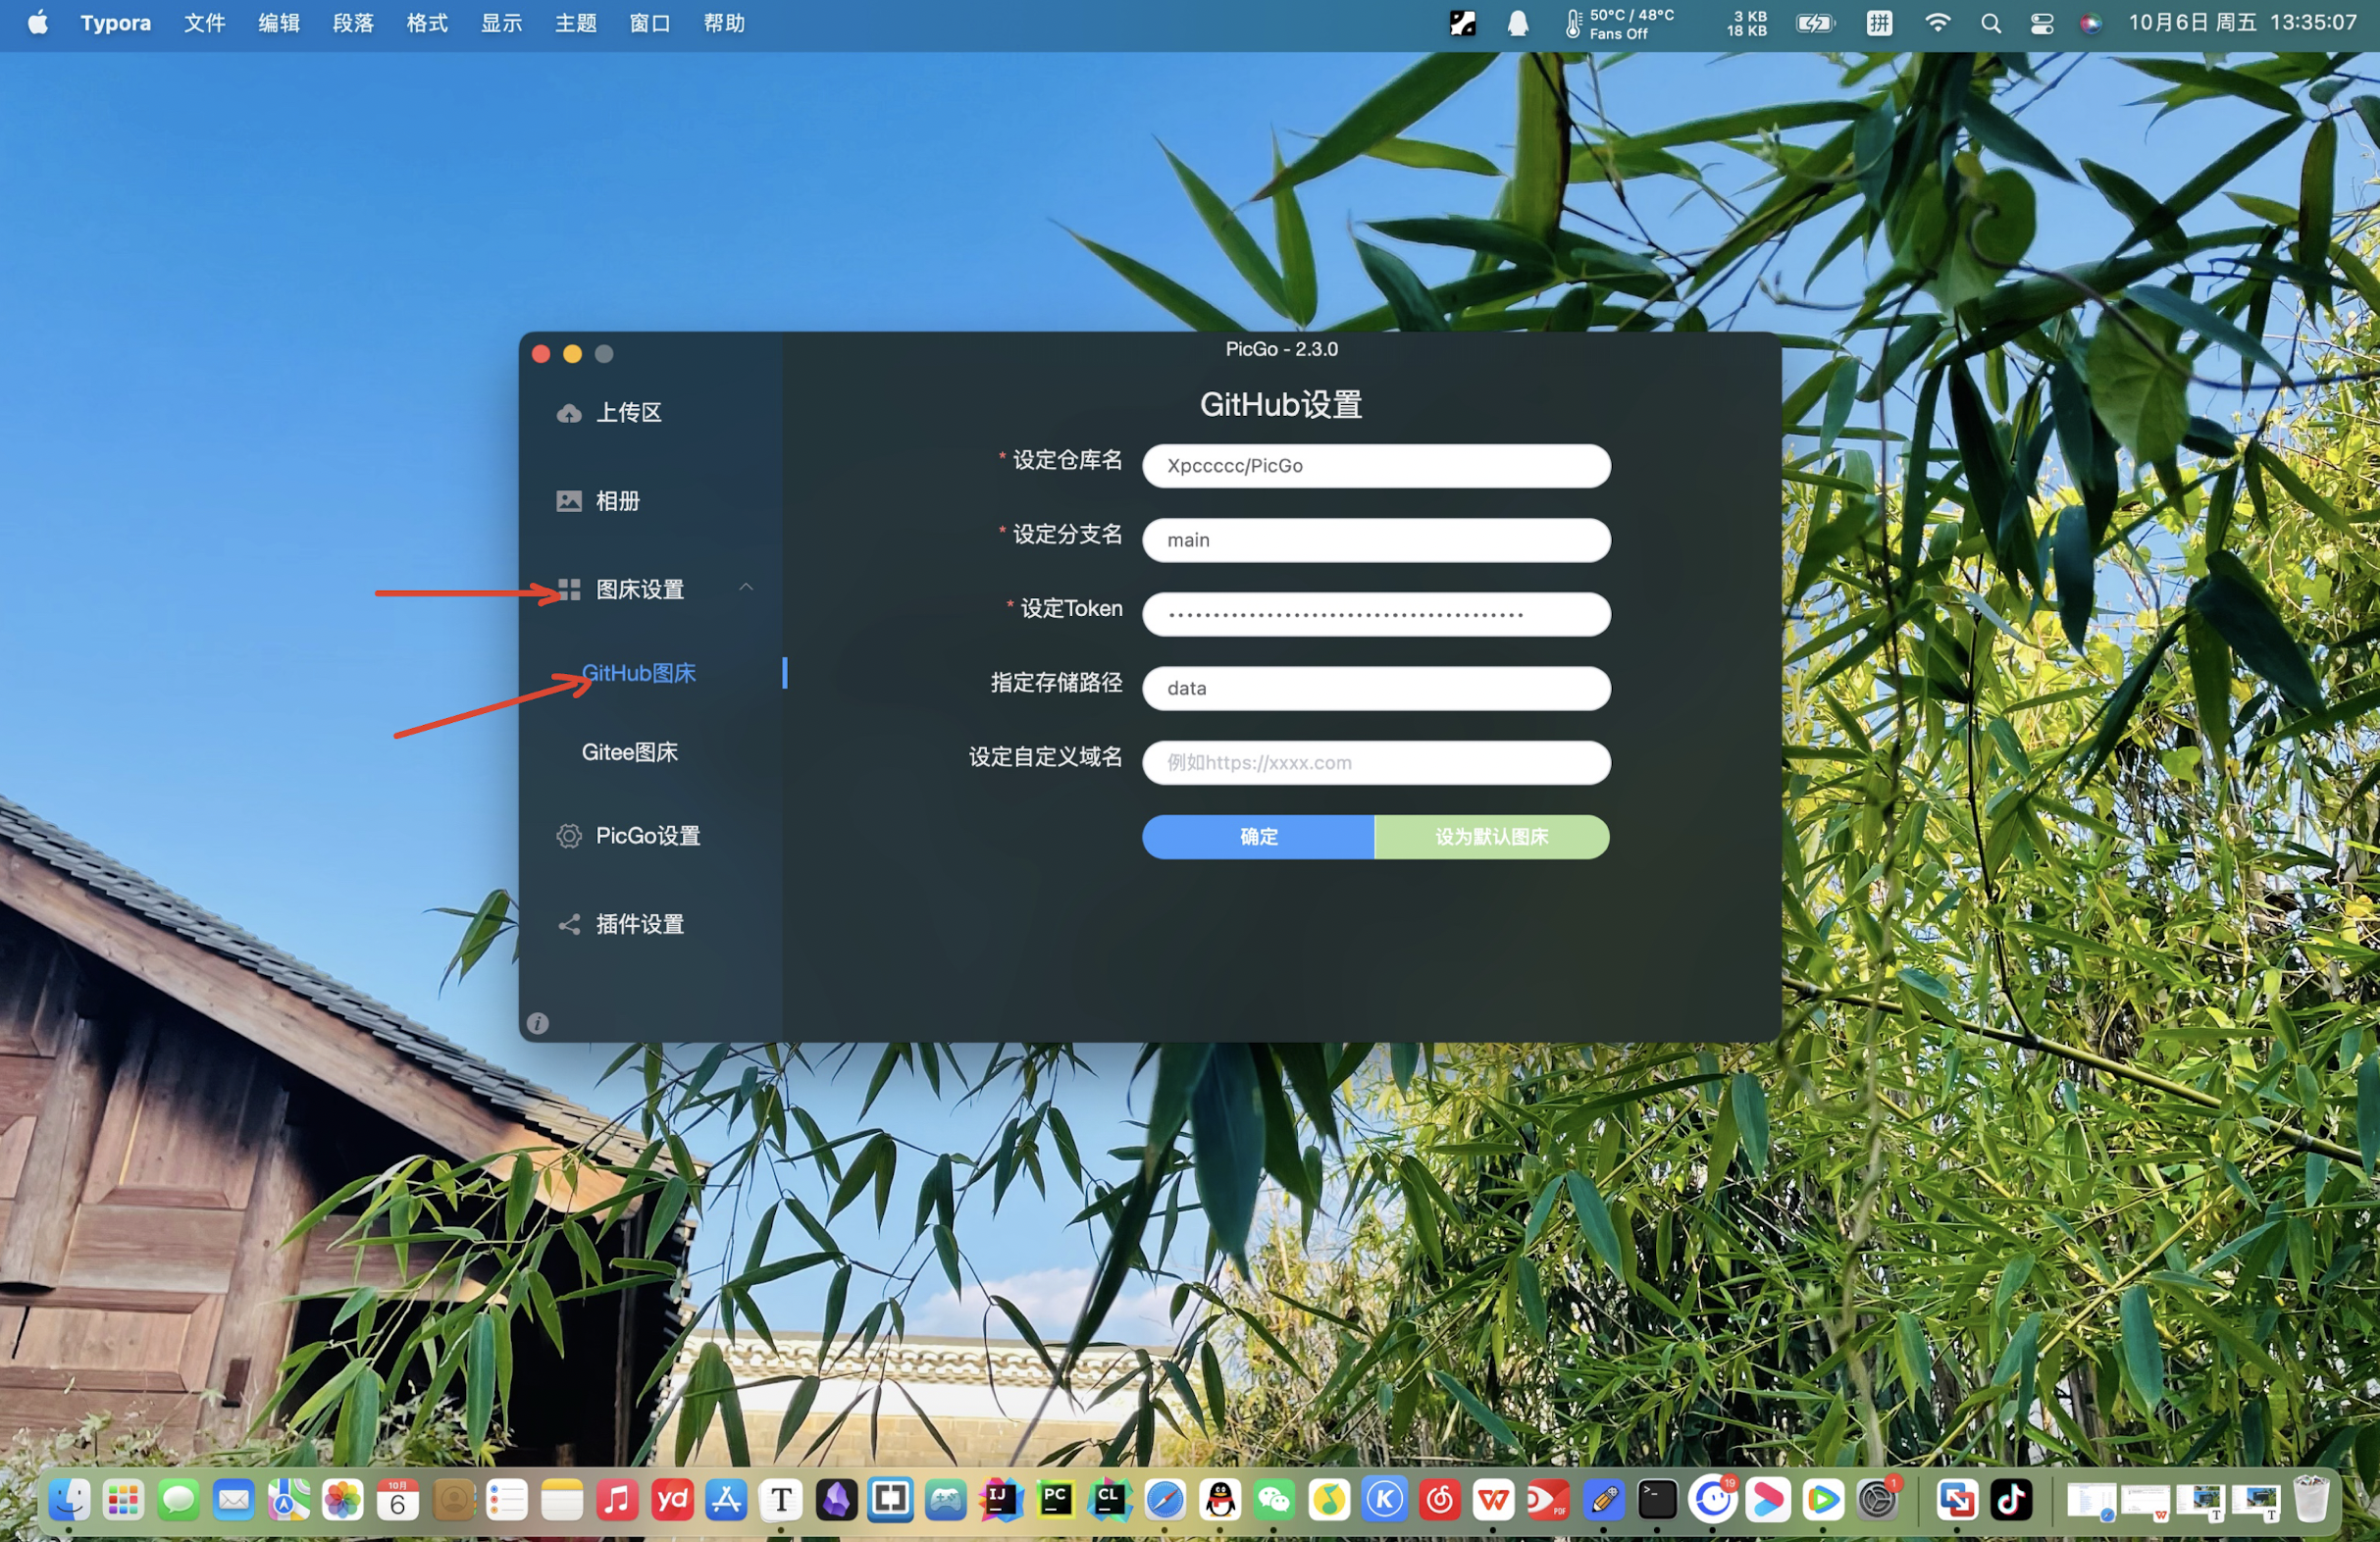Focus the custom domain input field
This screenshot has height=1542, width=2380.
(x=1376, y=763)
